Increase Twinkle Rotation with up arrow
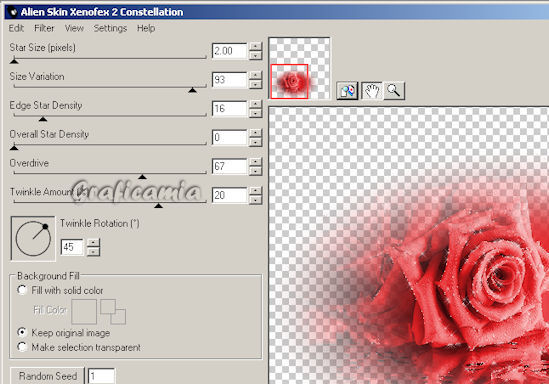Screen dimensions: 549x384 [93, 243]
